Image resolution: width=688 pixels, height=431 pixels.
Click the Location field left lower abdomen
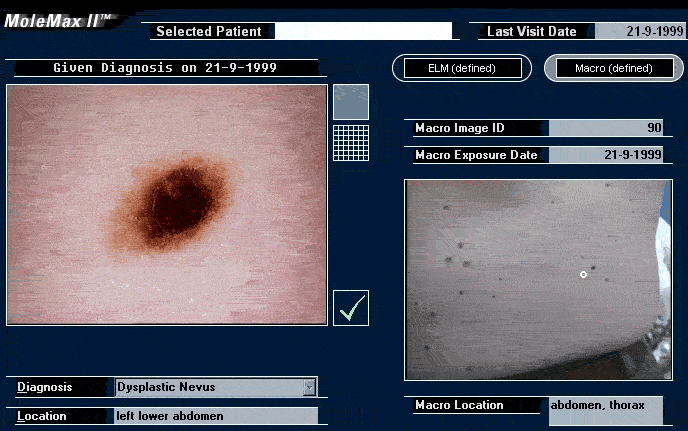click(216, 416)
